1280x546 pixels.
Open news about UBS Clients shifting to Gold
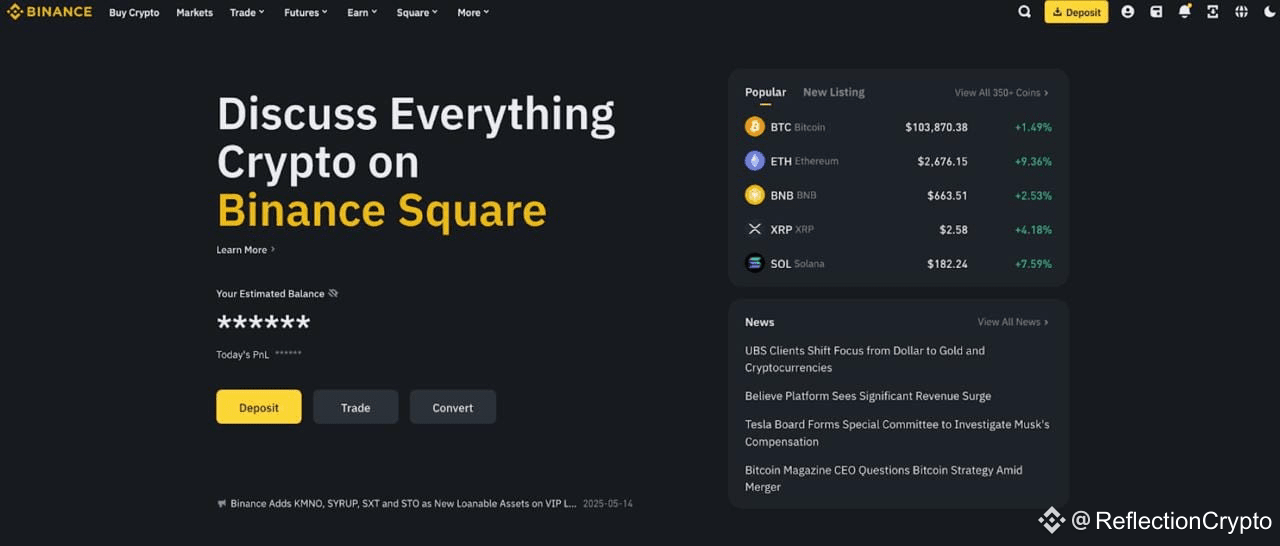[865, 359]
